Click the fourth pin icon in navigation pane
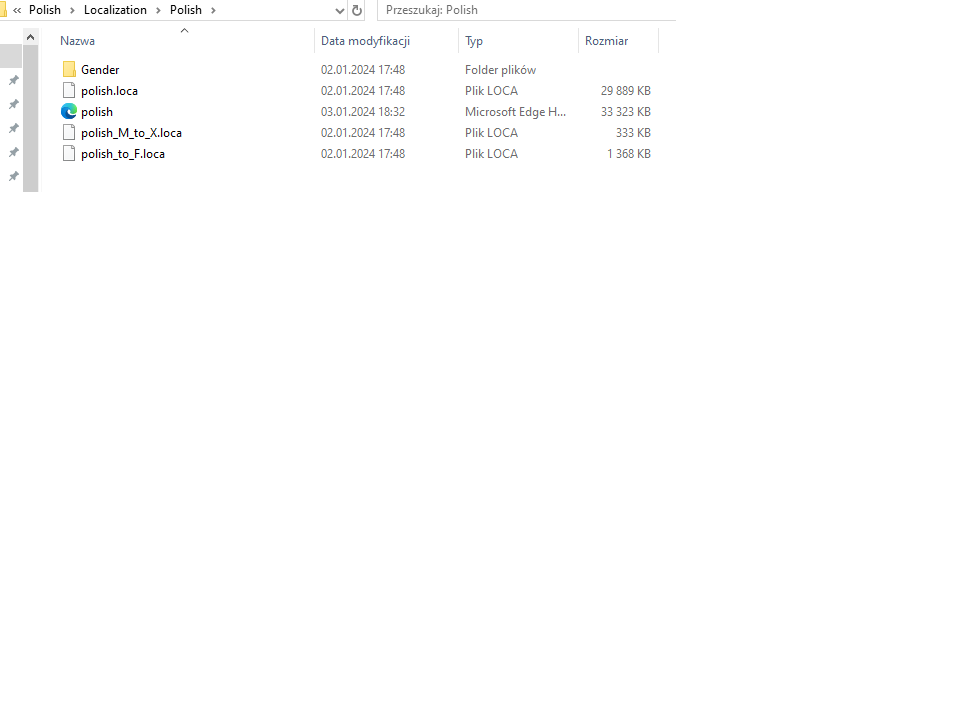This screenshot has height=709, width=953. (13, 152)
